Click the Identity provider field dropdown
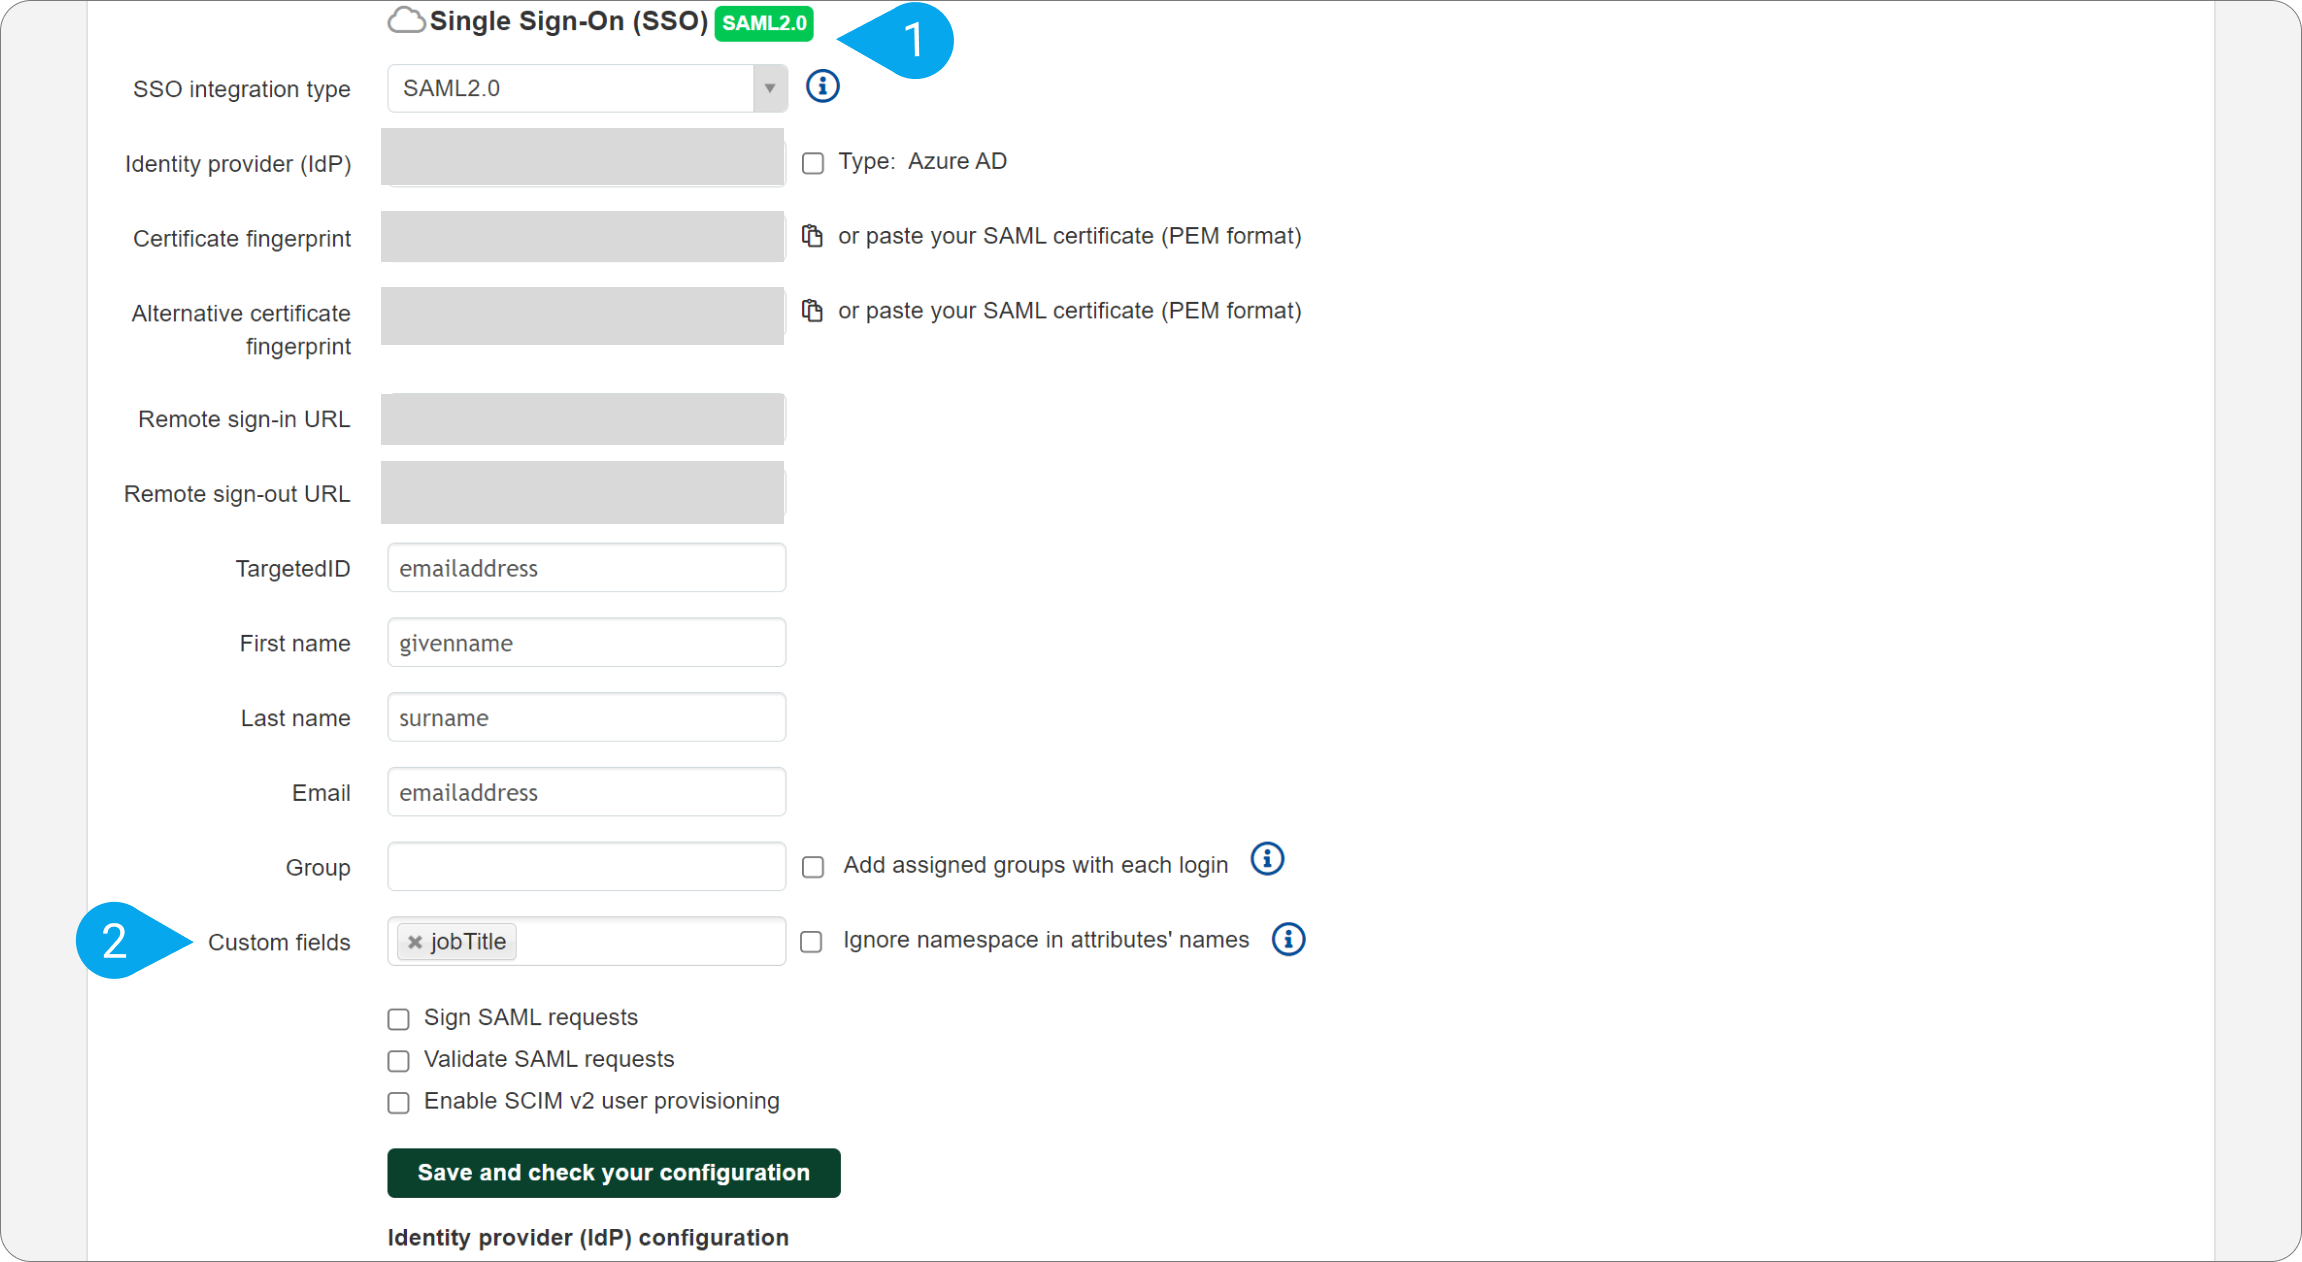The height and width of the screenshot is (1262, 2302). click(586, 162)
